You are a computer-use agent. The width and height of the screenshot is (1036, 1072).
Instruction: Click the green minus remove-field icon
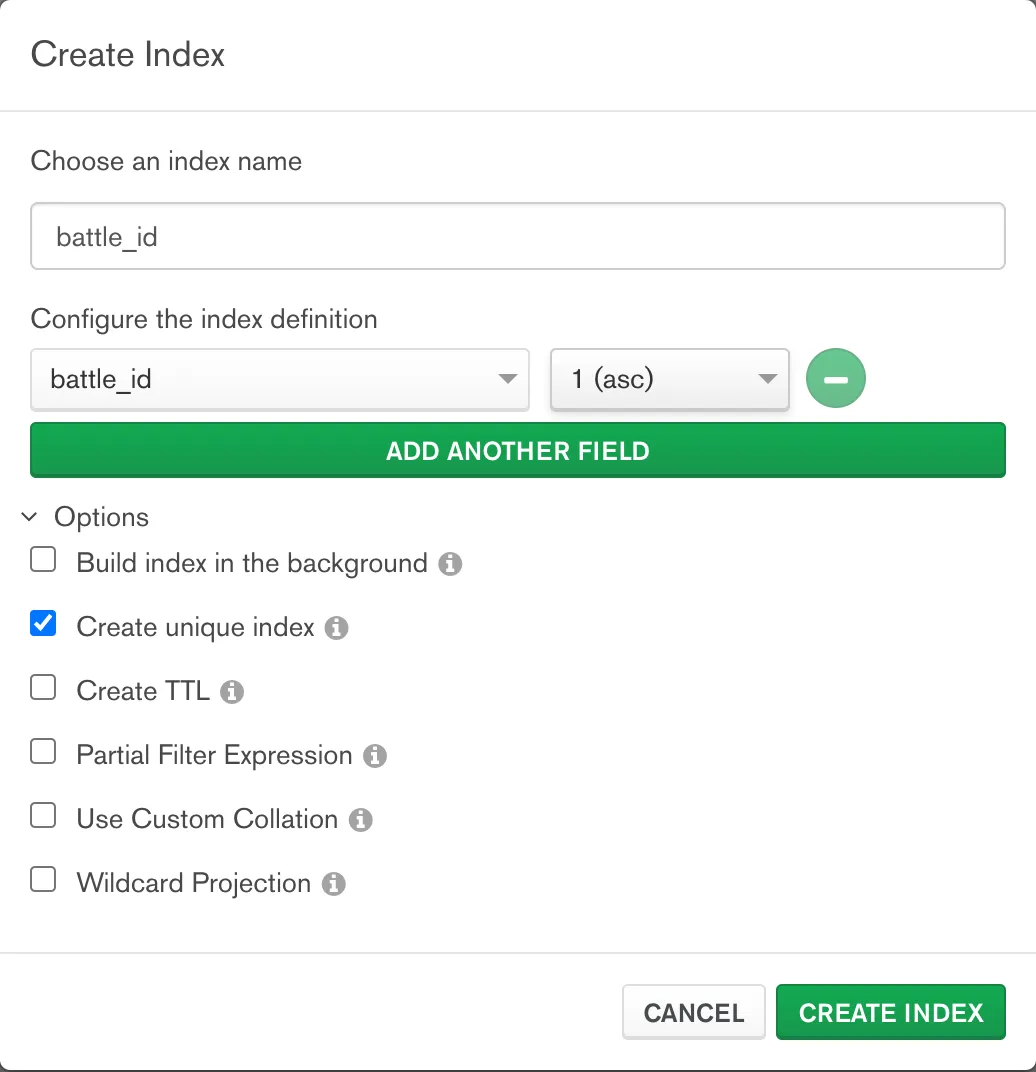tap(836, 378)
